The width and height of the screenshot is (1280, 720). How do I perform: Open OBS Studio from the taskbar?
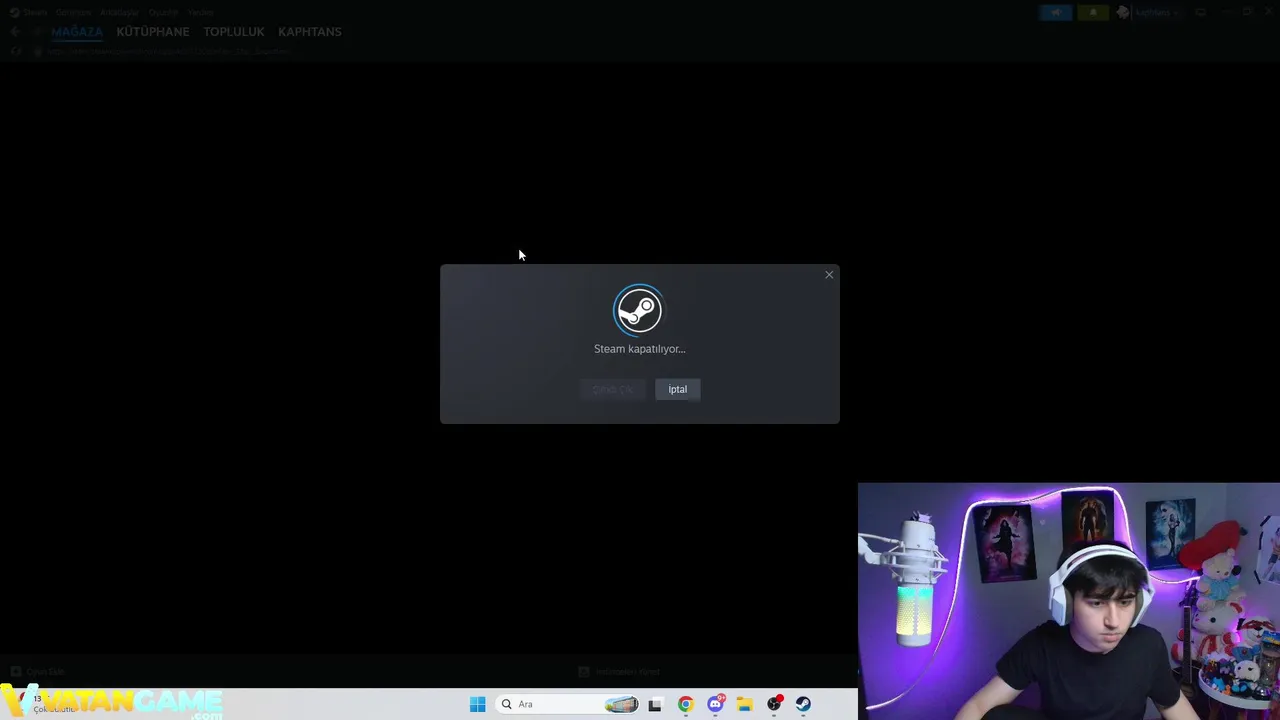(774, 704)
